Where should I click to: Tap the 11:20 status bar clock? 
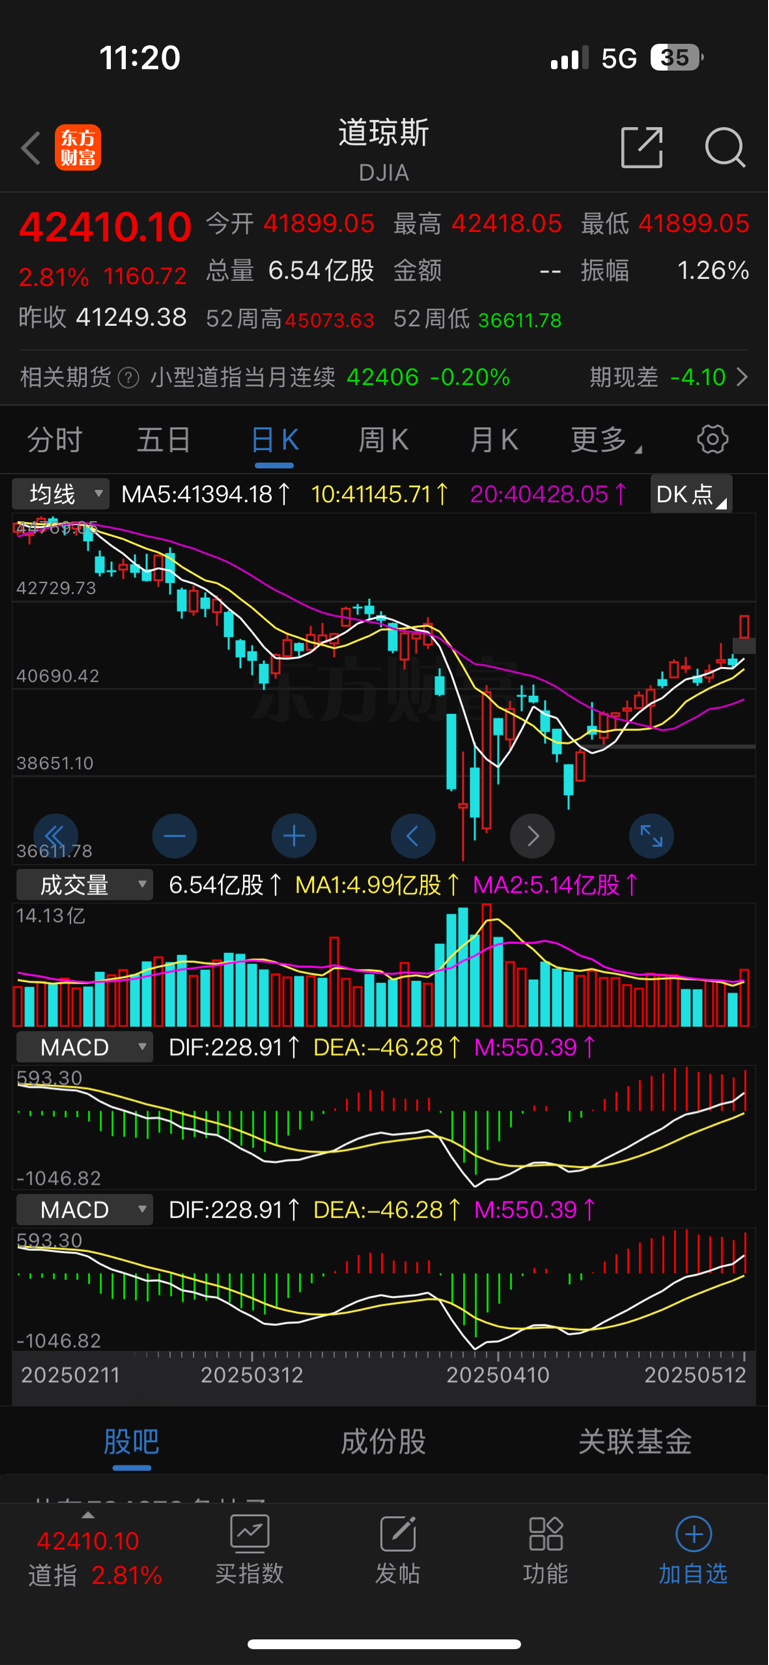tap(140, 58)
